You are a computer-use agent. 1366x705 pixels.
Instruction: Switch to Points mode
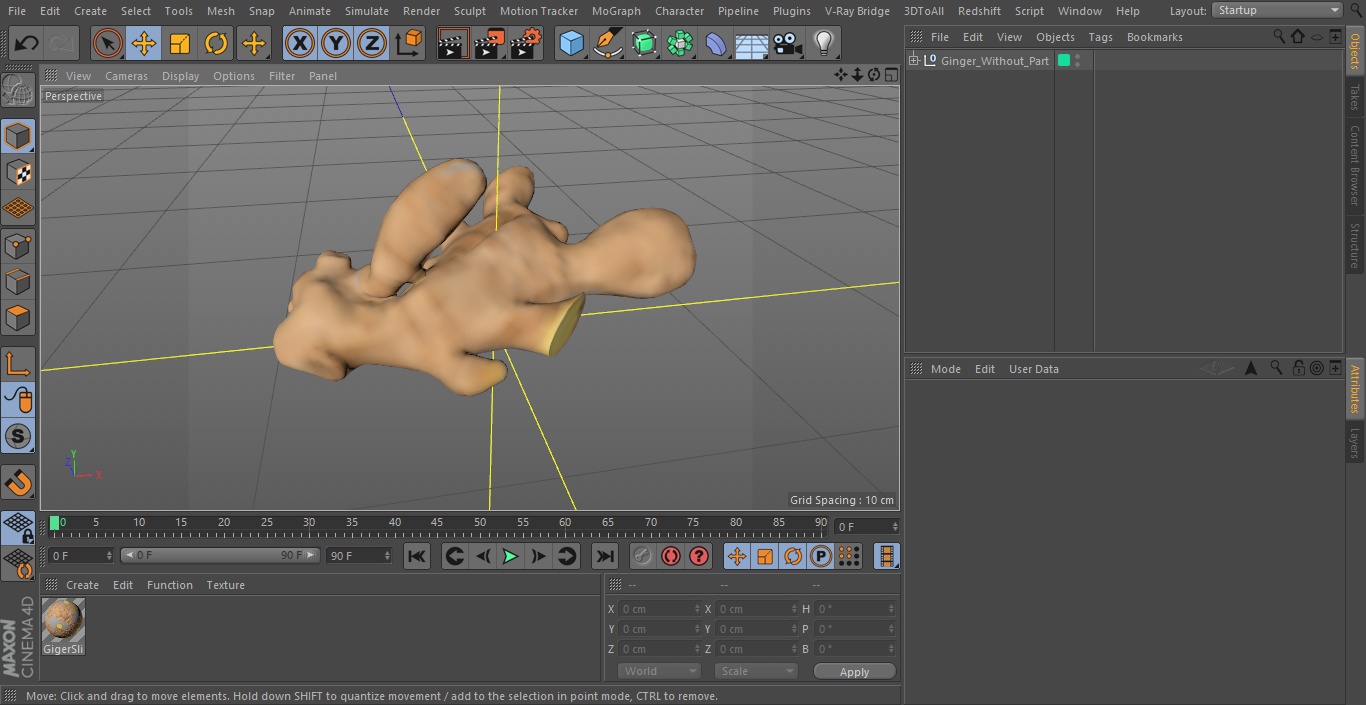coord(18,245)
